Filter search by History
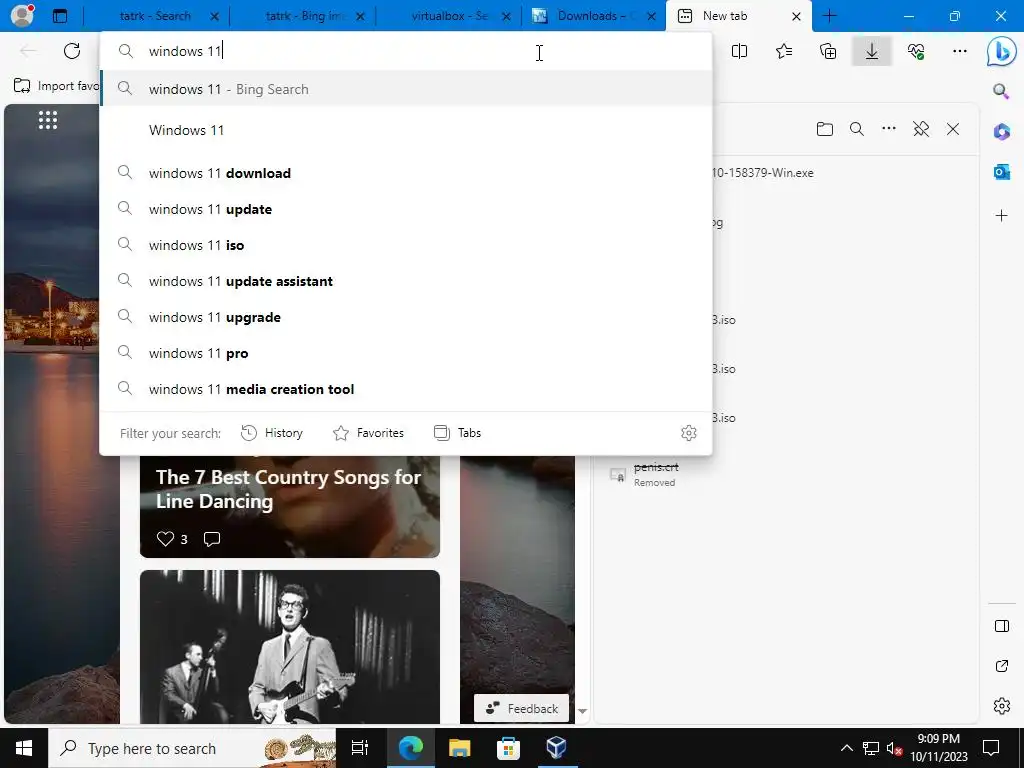Image resolution: width=1024 pixels, height=768 pixels. click(x=272, y=433)
